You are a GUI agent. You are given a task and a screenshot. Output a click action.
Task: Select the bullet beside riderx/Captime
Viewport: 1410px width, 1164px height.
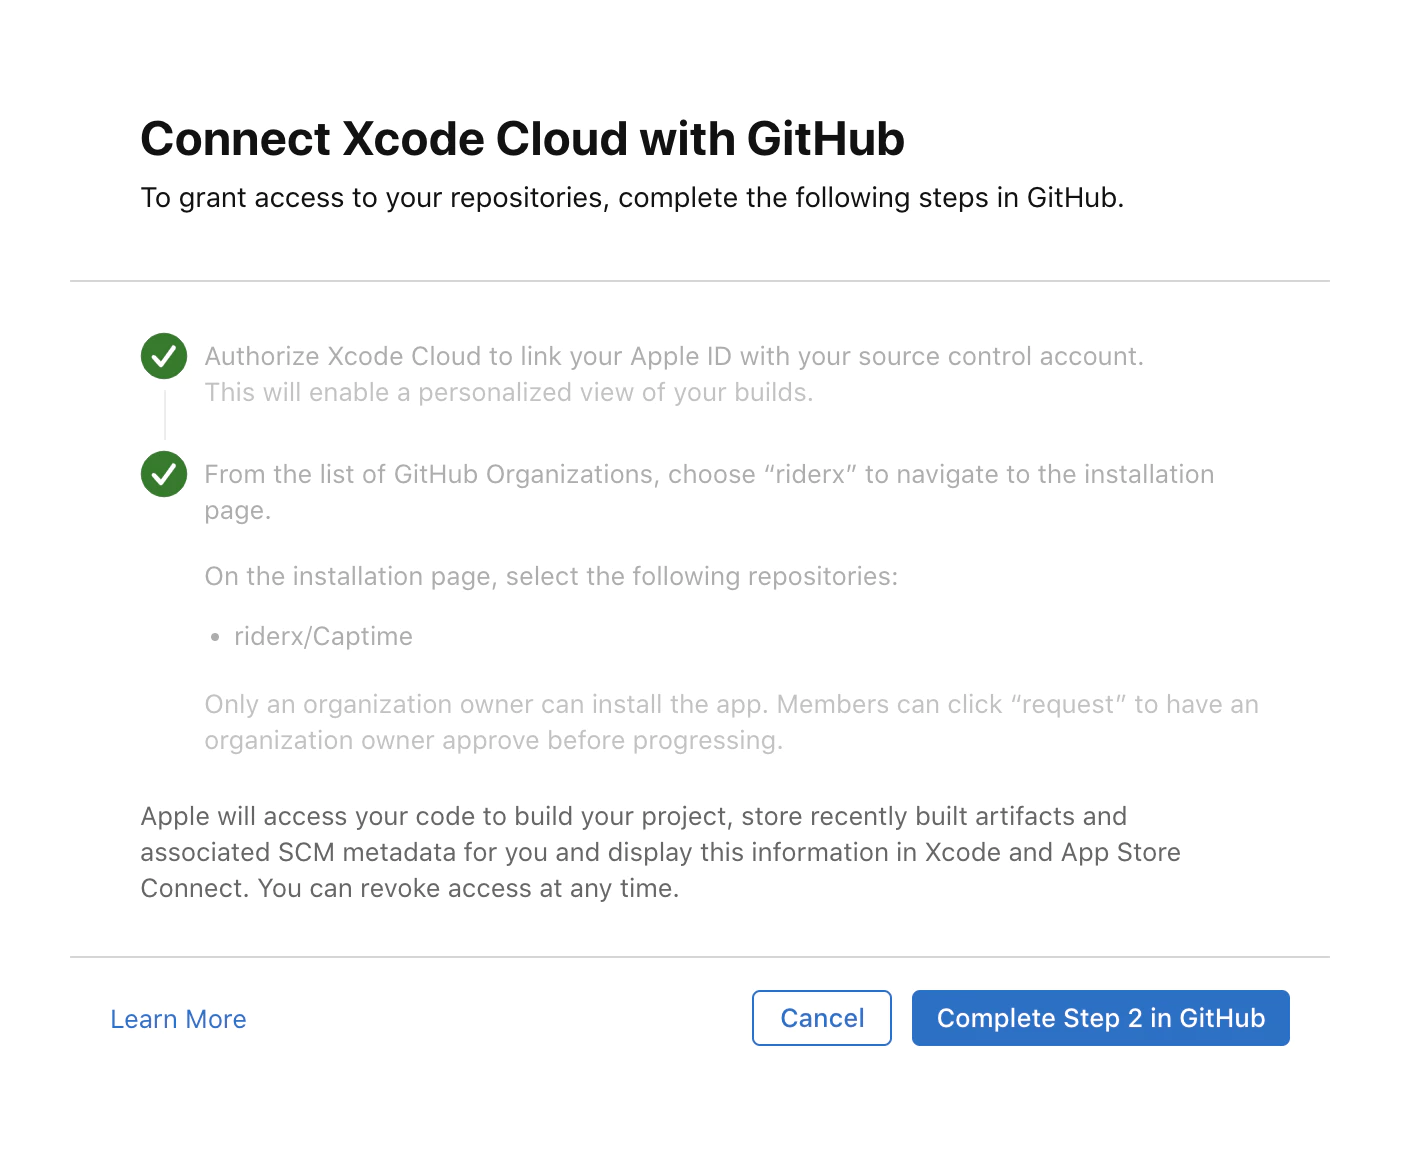(214, 636)
